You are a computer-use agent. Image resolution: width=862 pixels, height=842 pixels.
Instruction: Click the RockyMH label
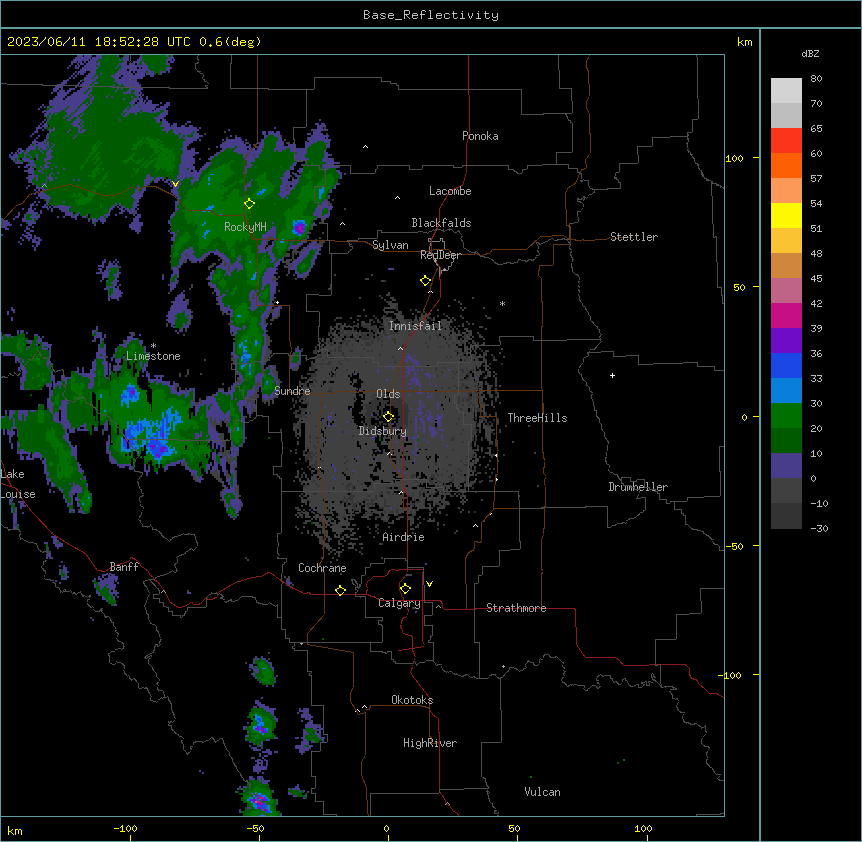tap(245, 227)
